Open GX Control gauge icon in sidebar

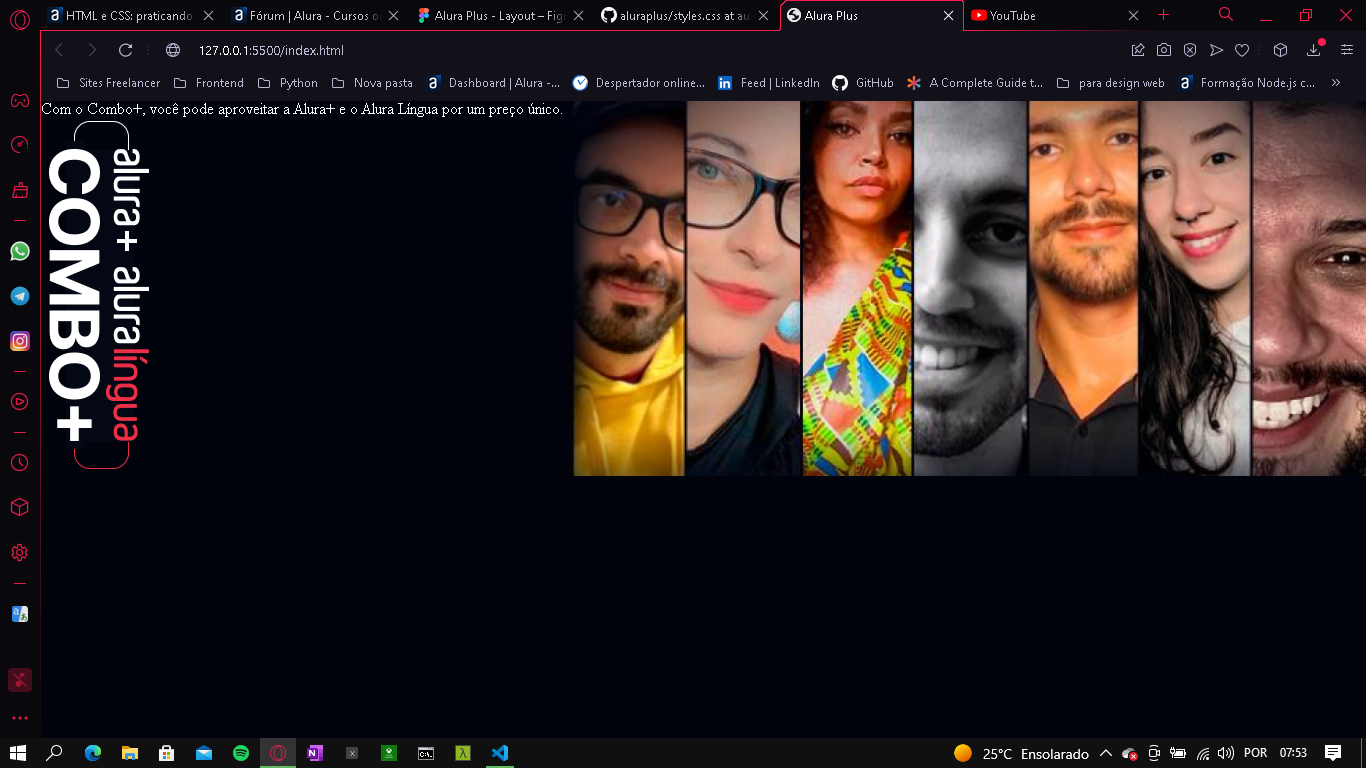[19, 145]
